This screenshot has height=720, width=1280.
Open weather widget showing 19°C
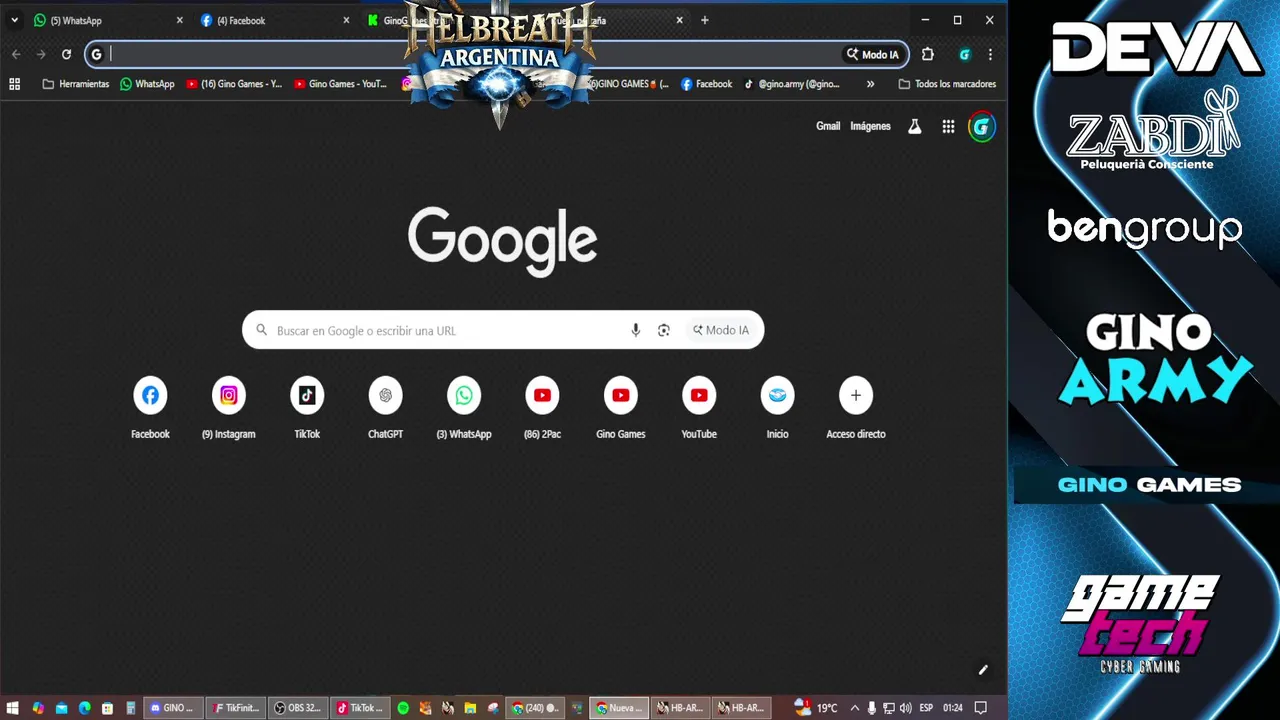click(815, 708)
